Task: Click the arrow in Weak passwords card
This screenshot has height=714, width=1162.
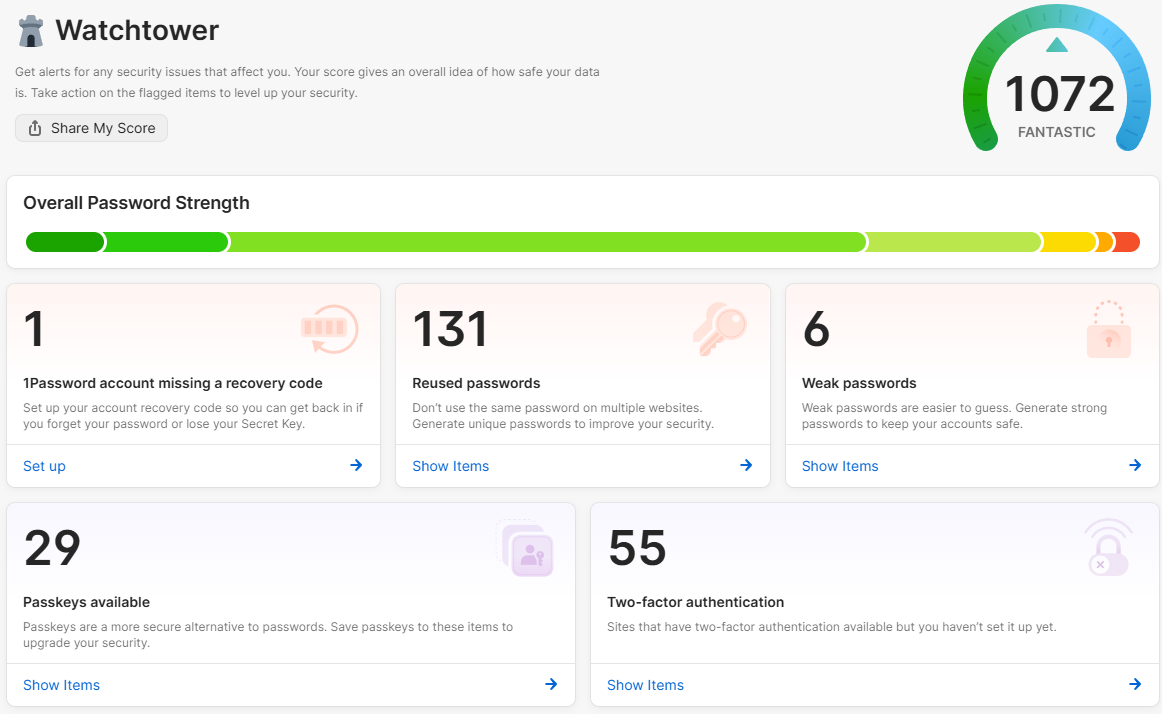Action: pos(1135,465)
